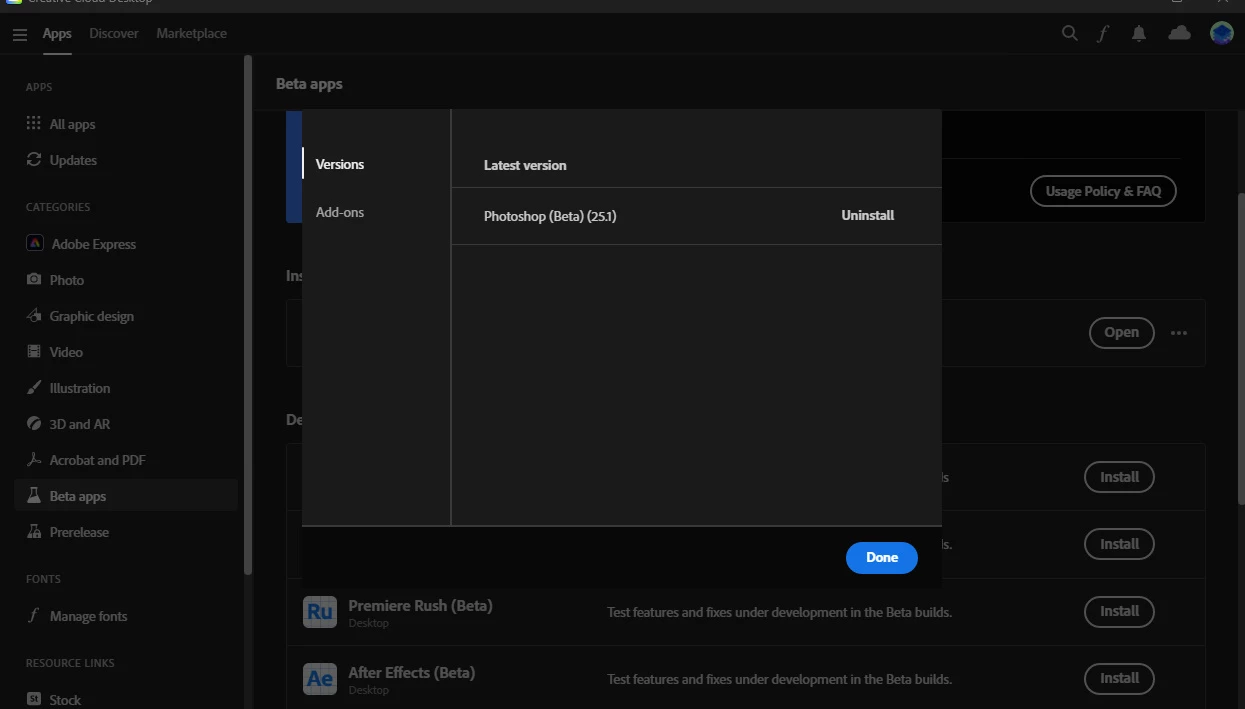
Task: Click the Photo camera icon
Action: tap(34, 280)
